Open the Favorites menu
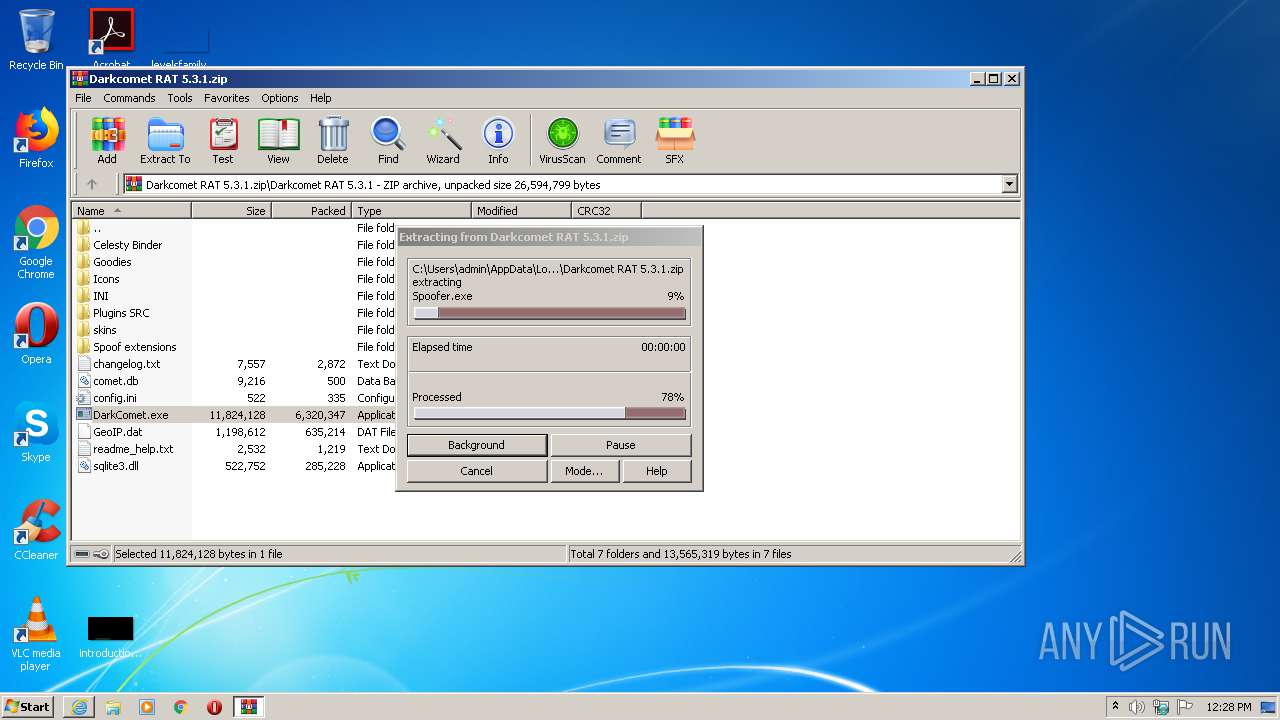 point(227,98)
